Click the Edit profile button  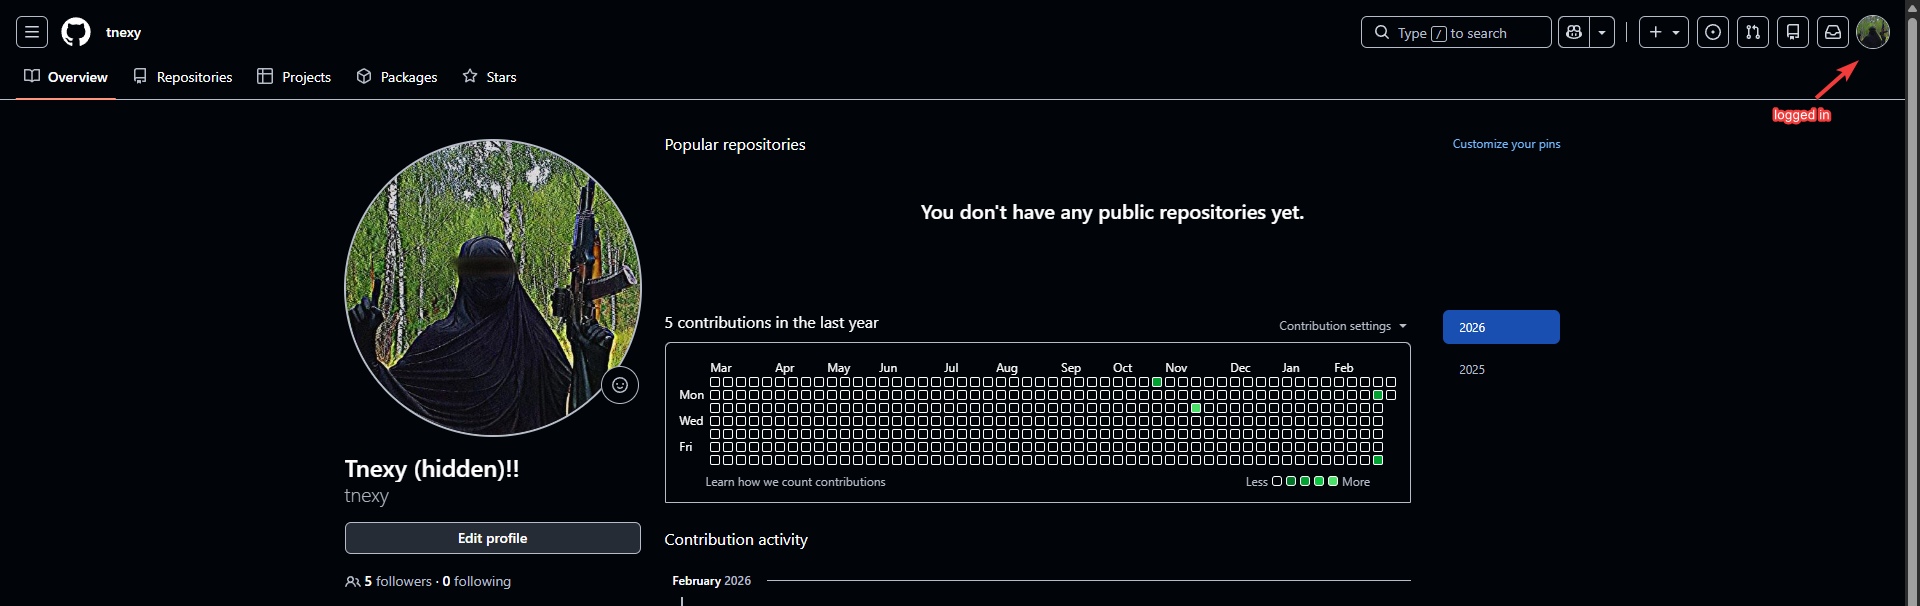click(x=492, y=538)
